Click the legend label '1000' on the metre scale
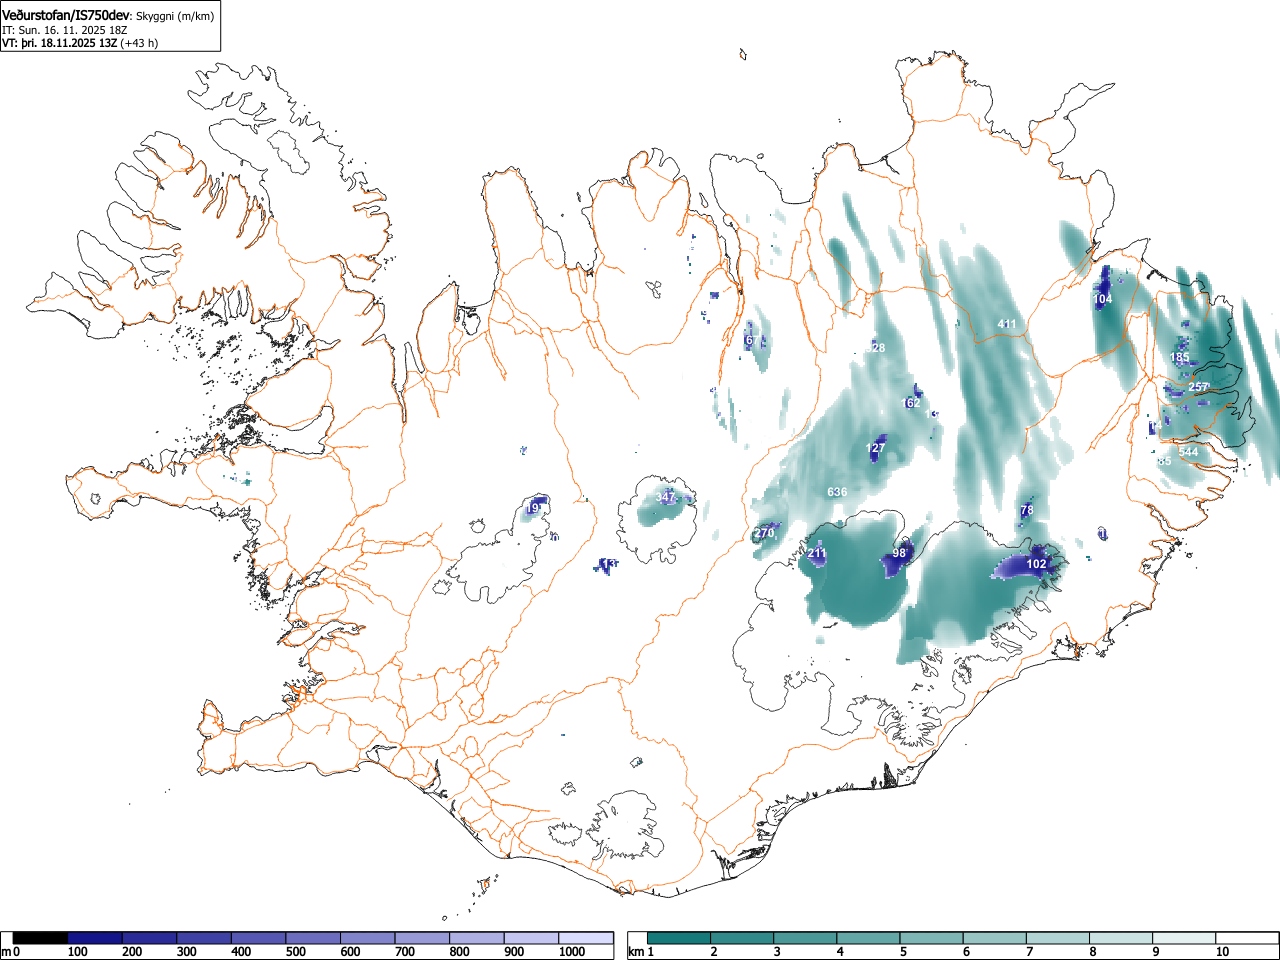 tap(572, 952)
